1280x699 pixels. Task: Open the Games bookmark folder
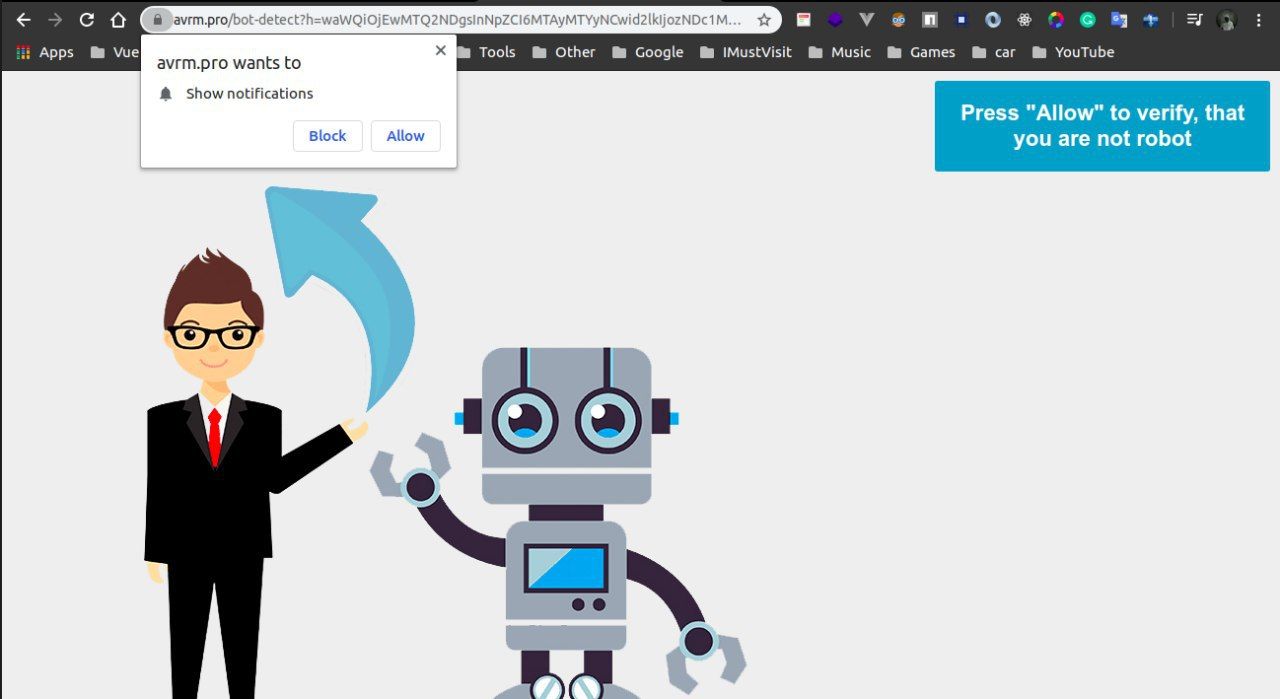(921, 52)
